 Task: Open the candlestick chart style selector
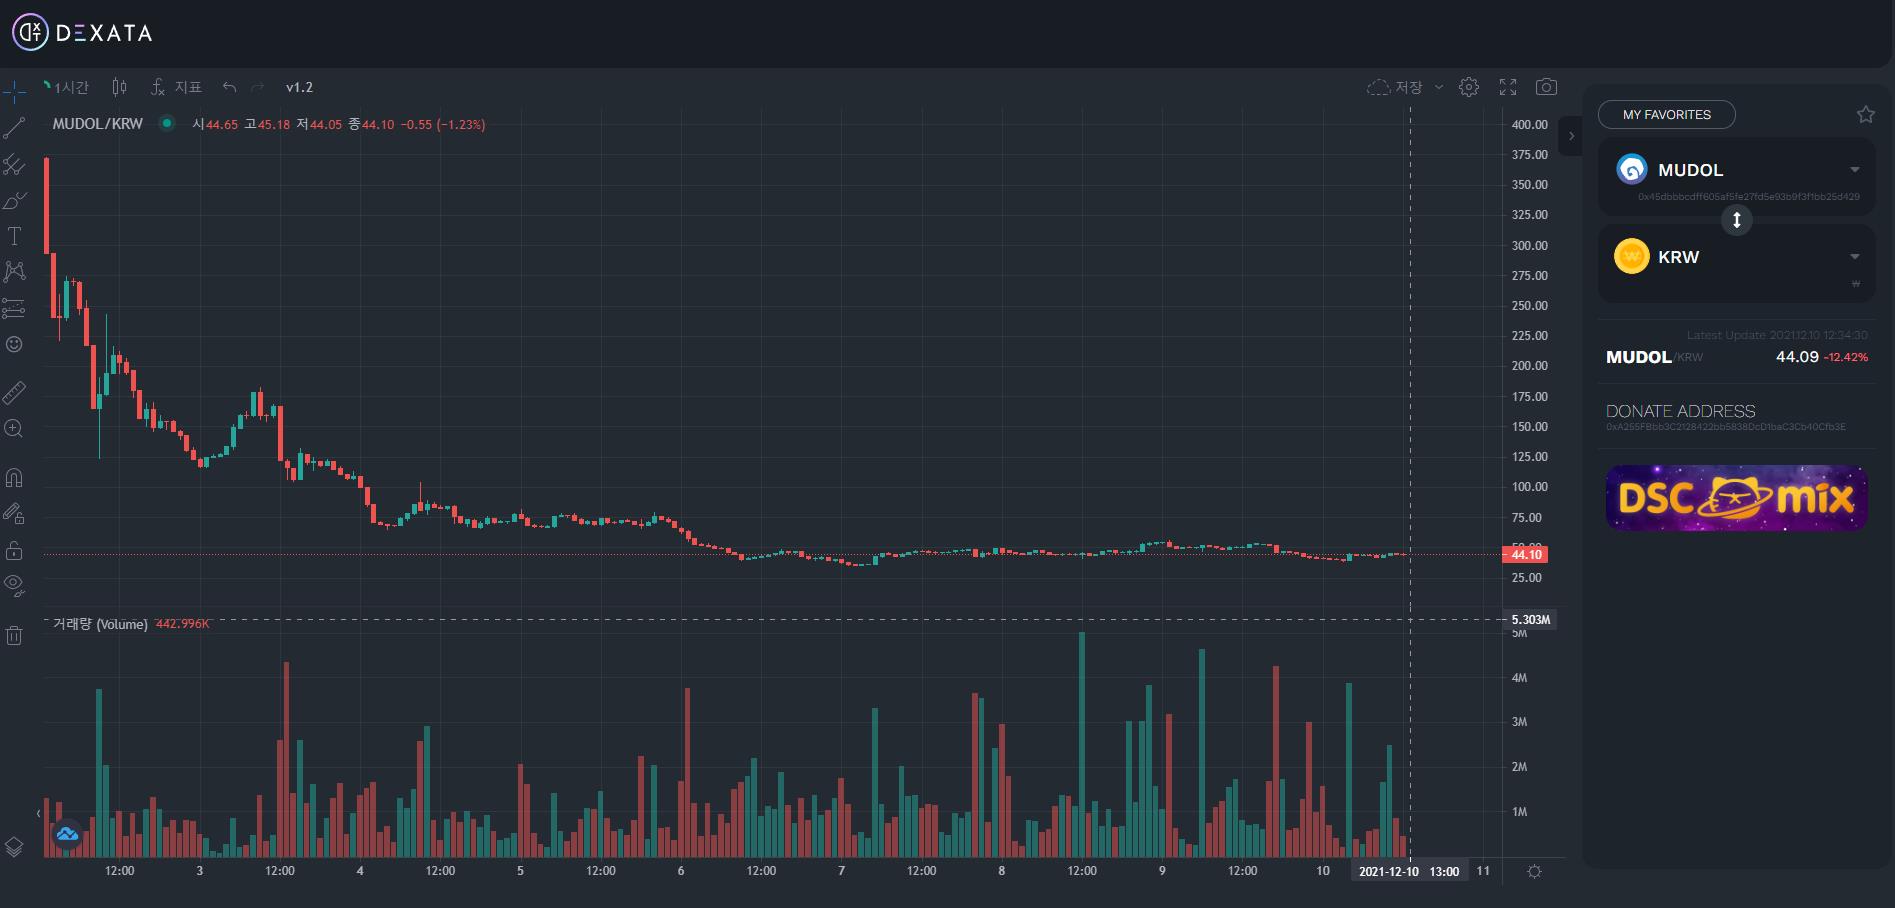point(120,87)
